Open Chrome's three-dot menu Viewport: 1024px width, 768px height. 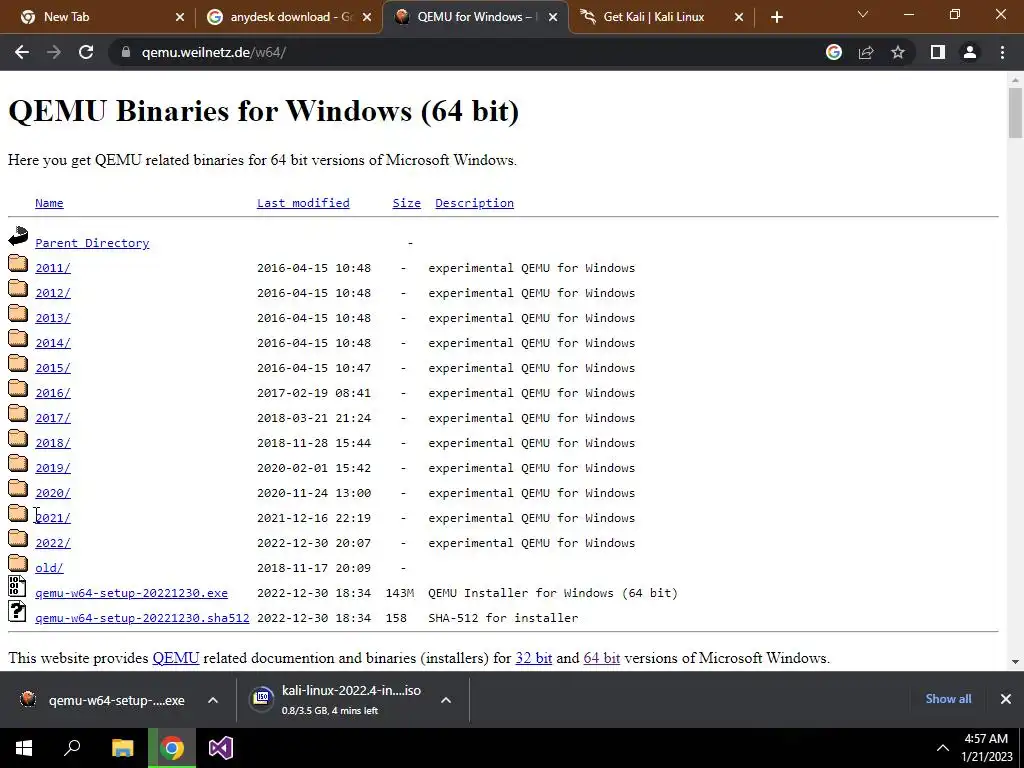[x=1002, y=52]
